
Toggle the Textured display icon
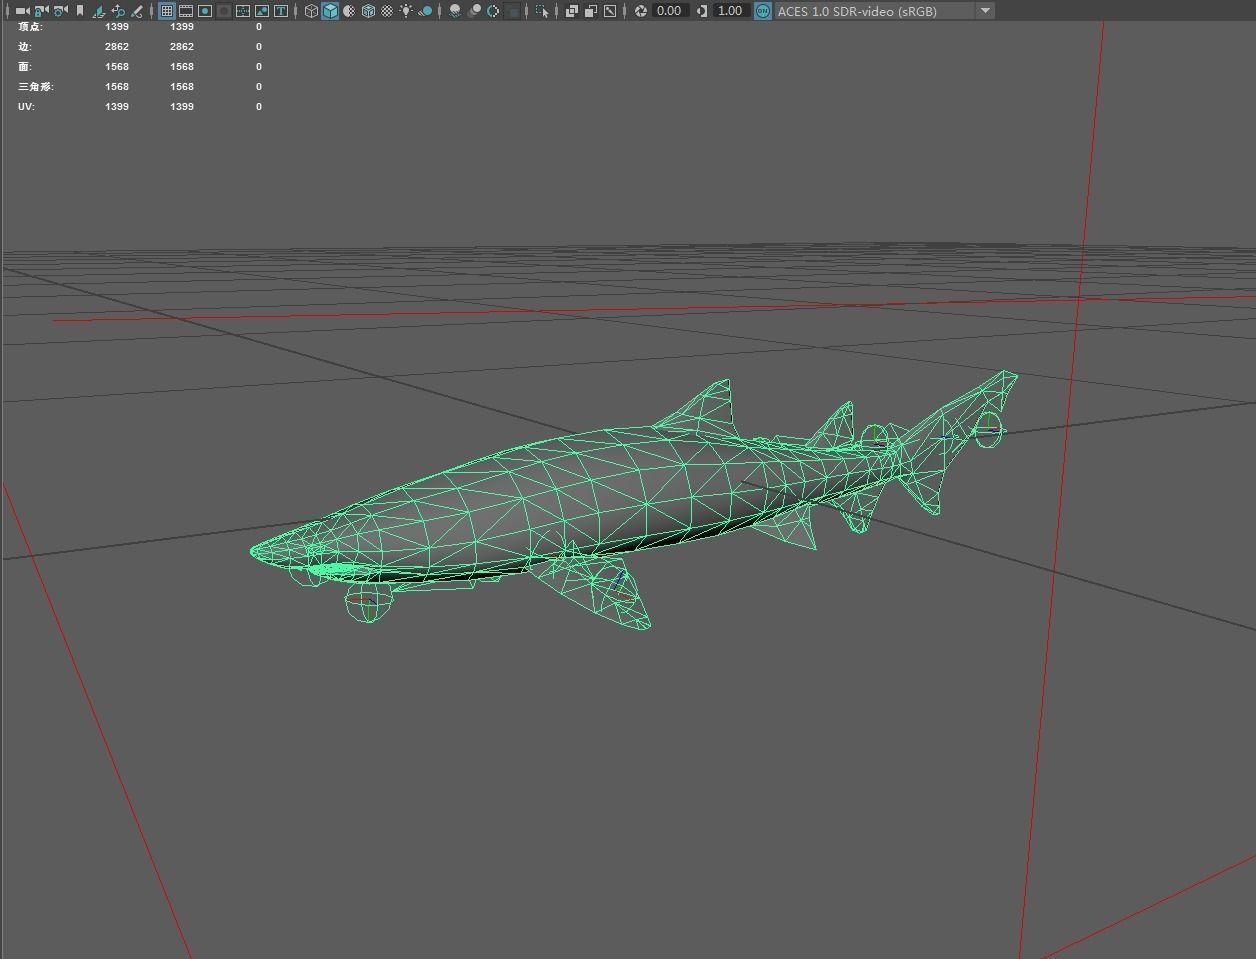coord(387,11)
